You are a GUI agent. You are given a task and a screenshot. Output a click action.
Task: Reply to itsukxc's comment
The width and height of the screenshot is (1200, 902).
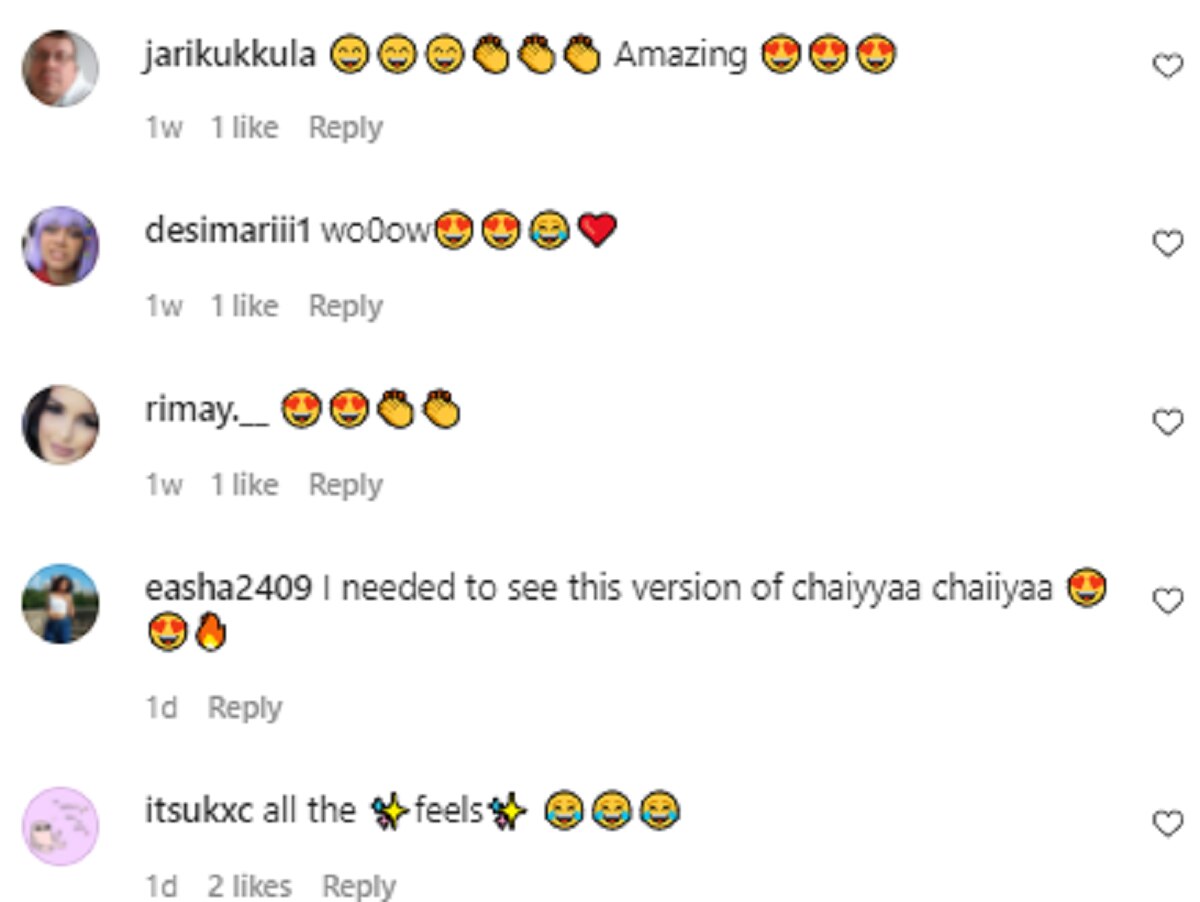tap(358, 886)
